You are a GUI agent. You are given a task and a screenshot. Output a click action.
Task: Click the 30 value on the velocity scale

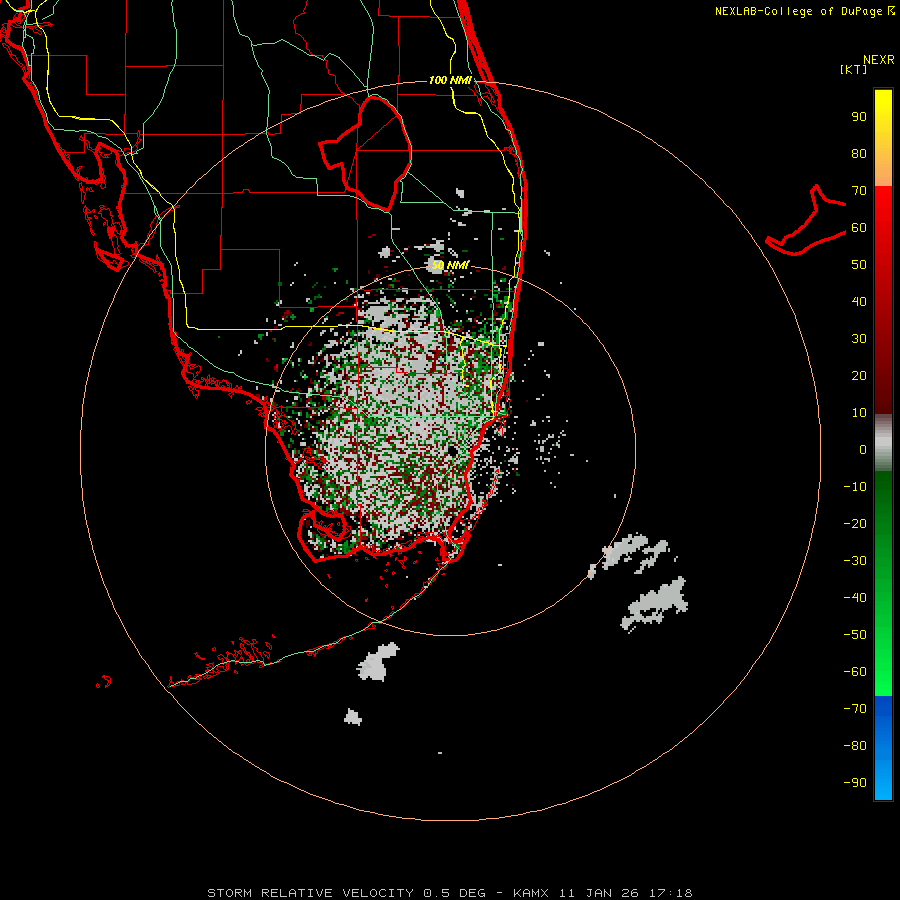coord(859,339)
